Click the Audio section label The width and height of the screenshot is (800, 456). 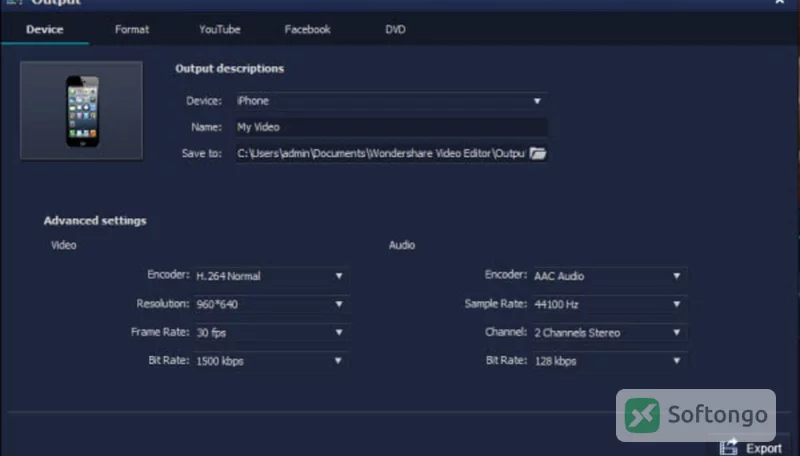pos(402,245)
